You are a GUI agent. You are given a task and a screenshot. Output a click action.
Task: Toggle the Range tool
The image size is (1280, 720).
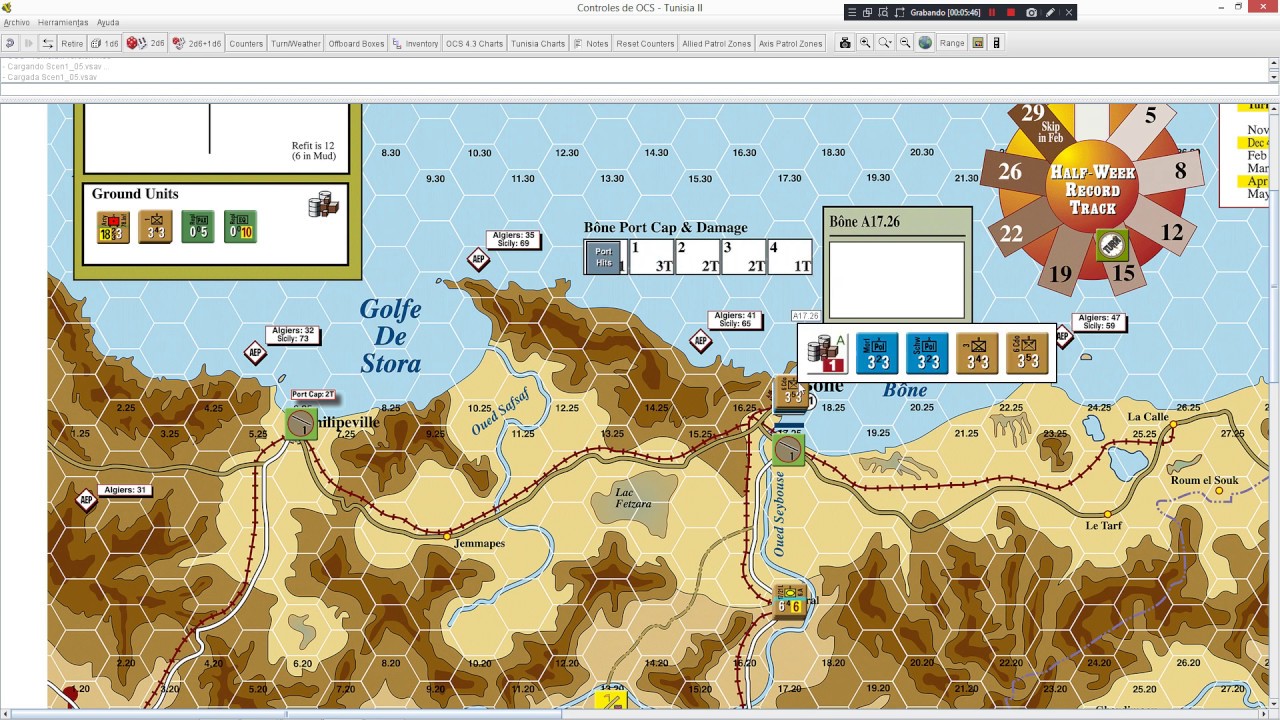click(952, 43)
